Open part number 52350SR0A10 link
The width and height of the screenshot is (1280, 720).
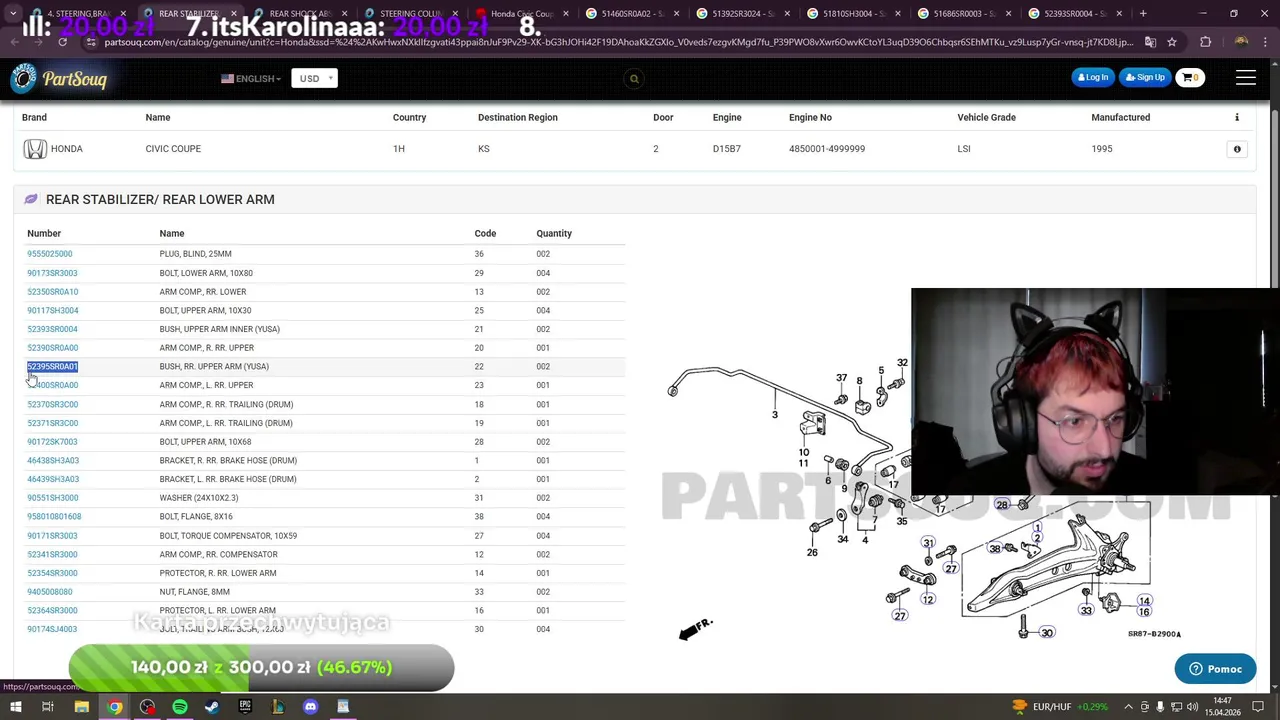click(52, 292)
